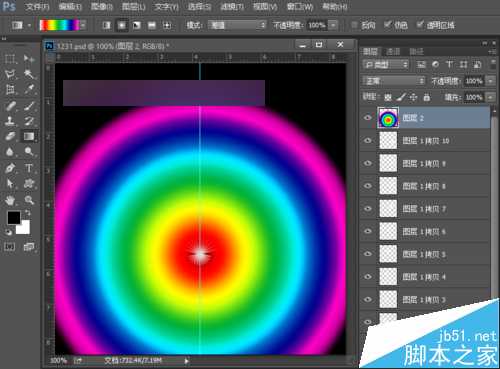This screenshot has height=369, width=500.
Task: Switch to the Paths tab
Action: coord(416,51)
